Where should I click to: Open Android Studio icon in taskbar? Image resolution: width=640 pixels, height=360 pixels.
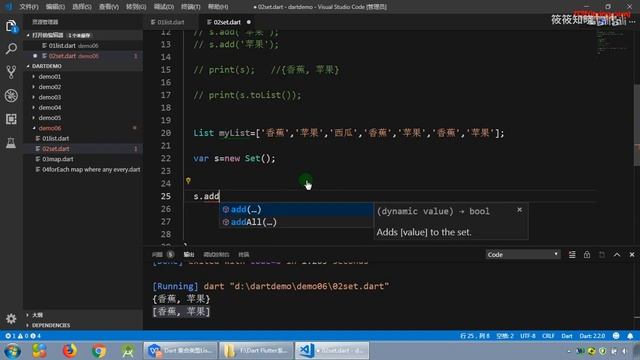pos(128,351)
